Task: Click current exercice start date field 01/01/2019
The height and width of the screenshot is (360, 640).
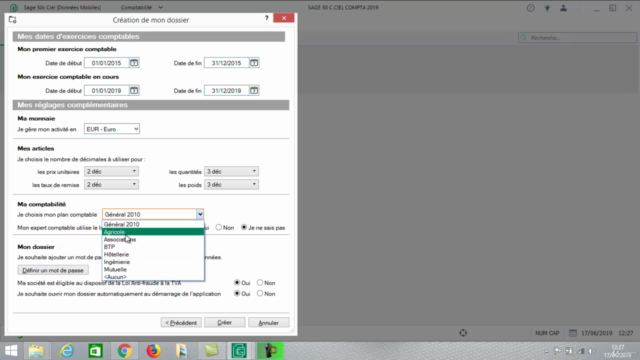Action: click(x=107, y=91)
